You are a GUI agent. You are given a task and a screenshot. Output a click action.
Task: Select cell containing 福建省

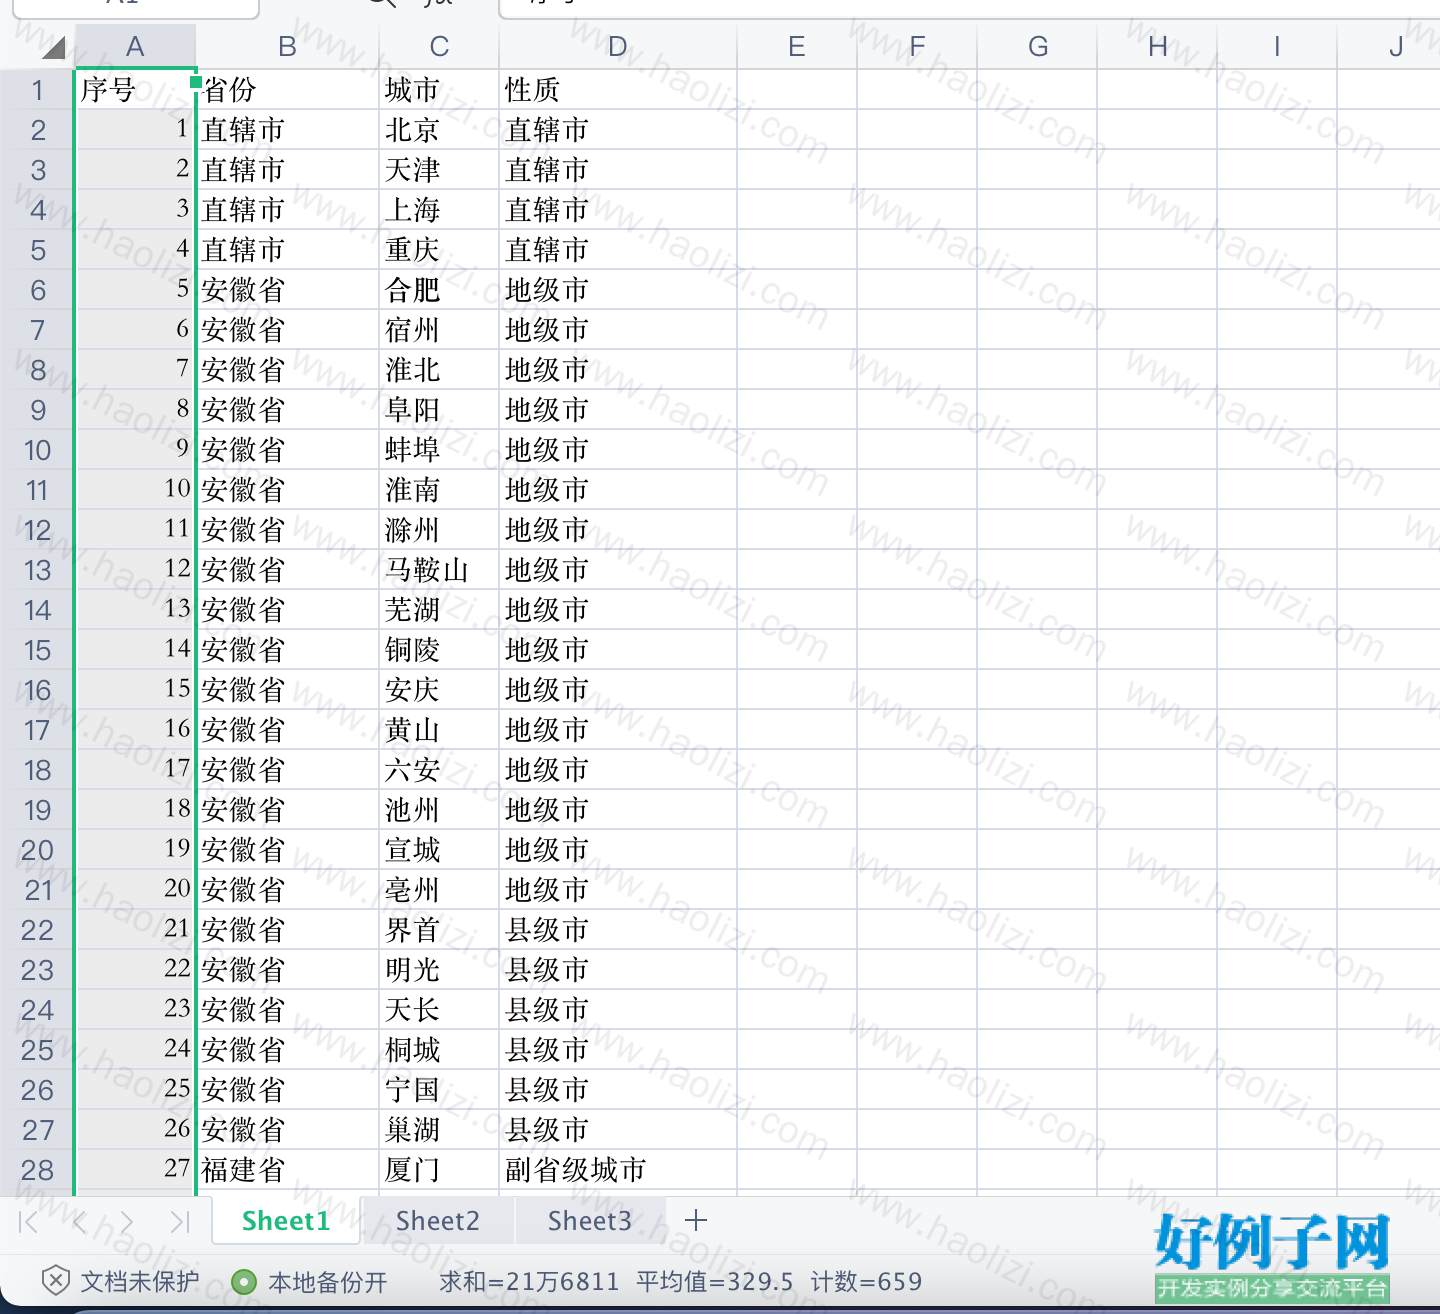[288, 1170]
